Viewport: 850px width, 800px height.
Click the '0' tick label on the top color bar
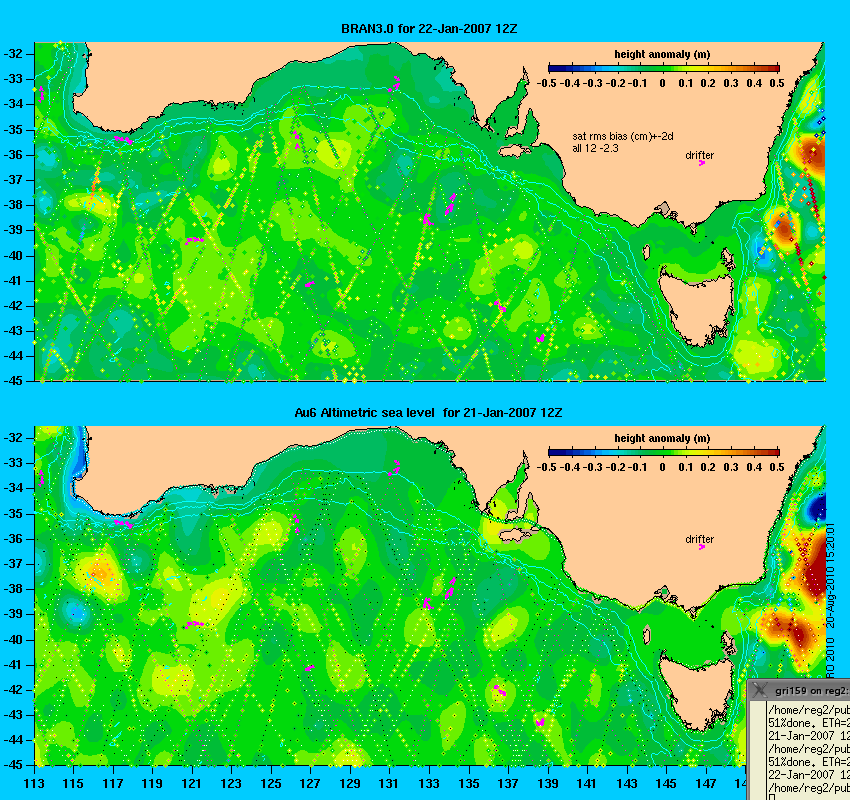click(662, 83)
